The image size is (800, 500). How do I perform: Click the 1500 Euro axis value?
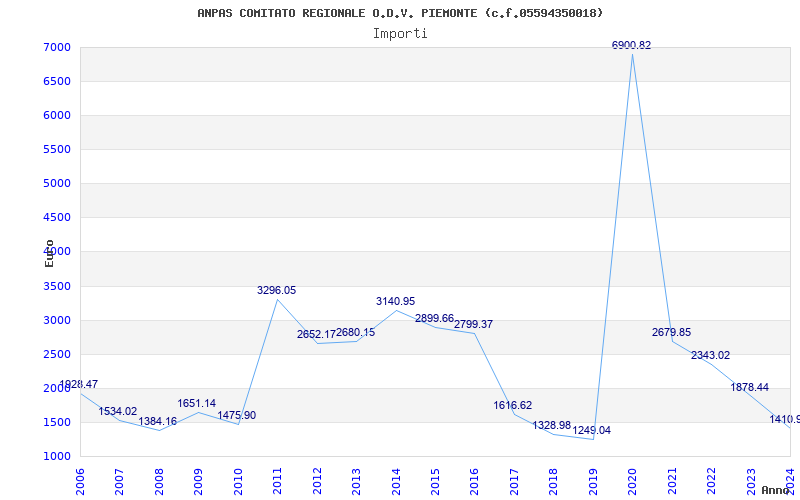57,422
